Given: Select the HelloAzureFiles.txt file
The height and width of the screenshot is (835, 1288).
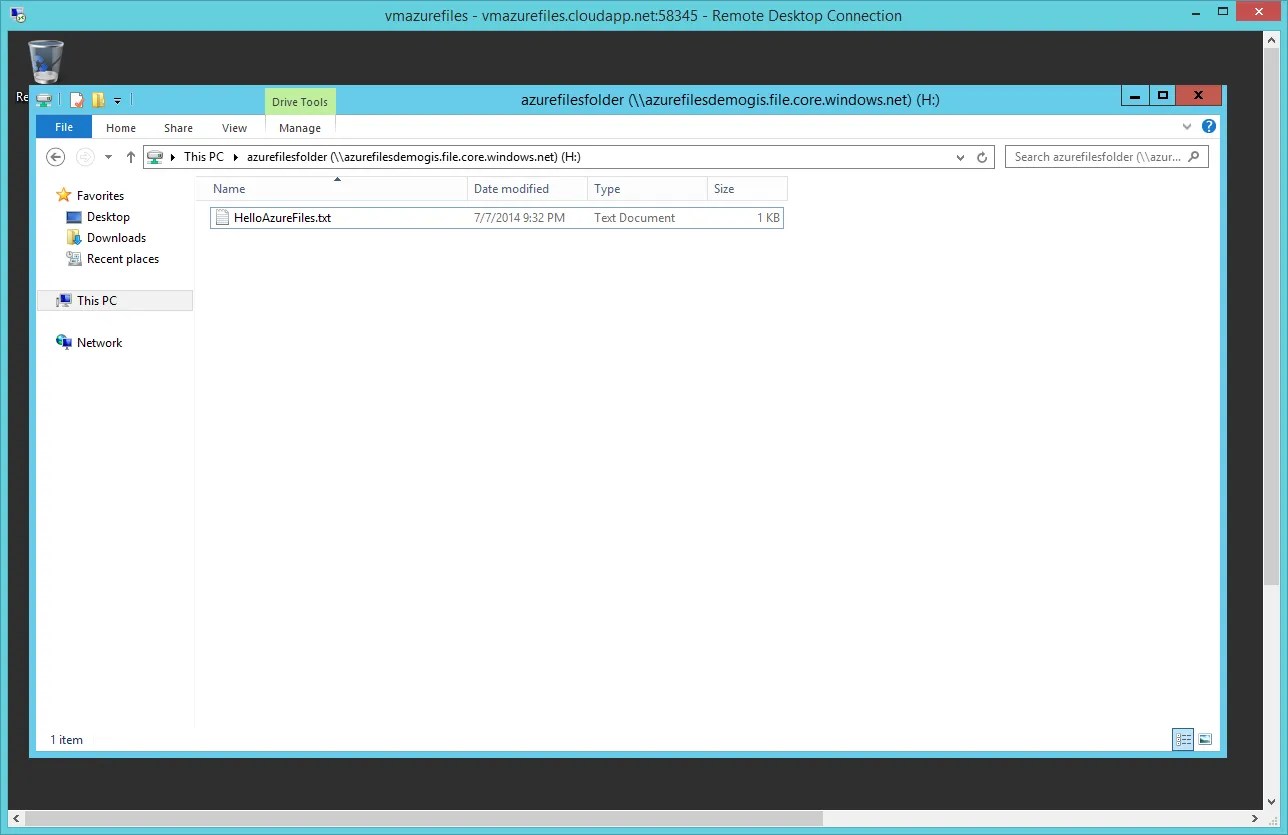Looking at the screenshot, I should [497, 217].
